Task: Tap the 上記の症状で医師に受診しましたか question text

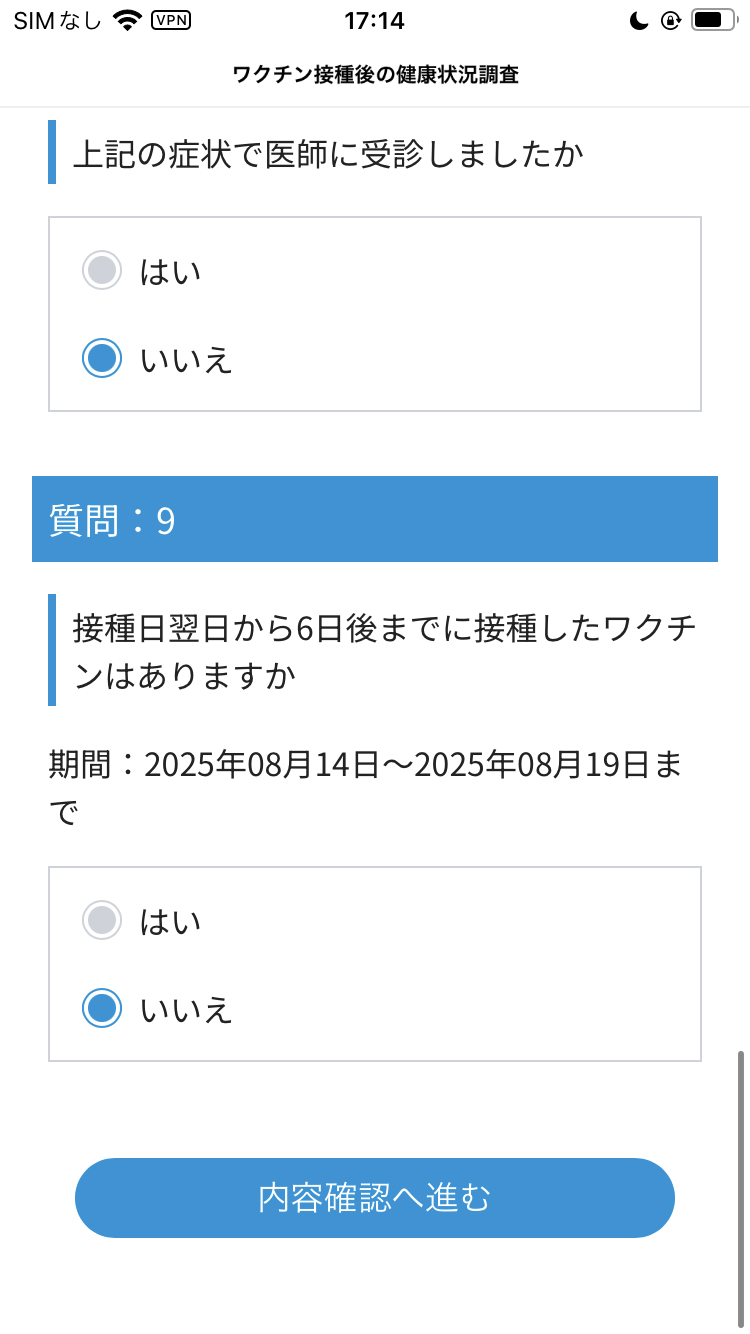Action: pyautogui.click(x=330, y=153)
